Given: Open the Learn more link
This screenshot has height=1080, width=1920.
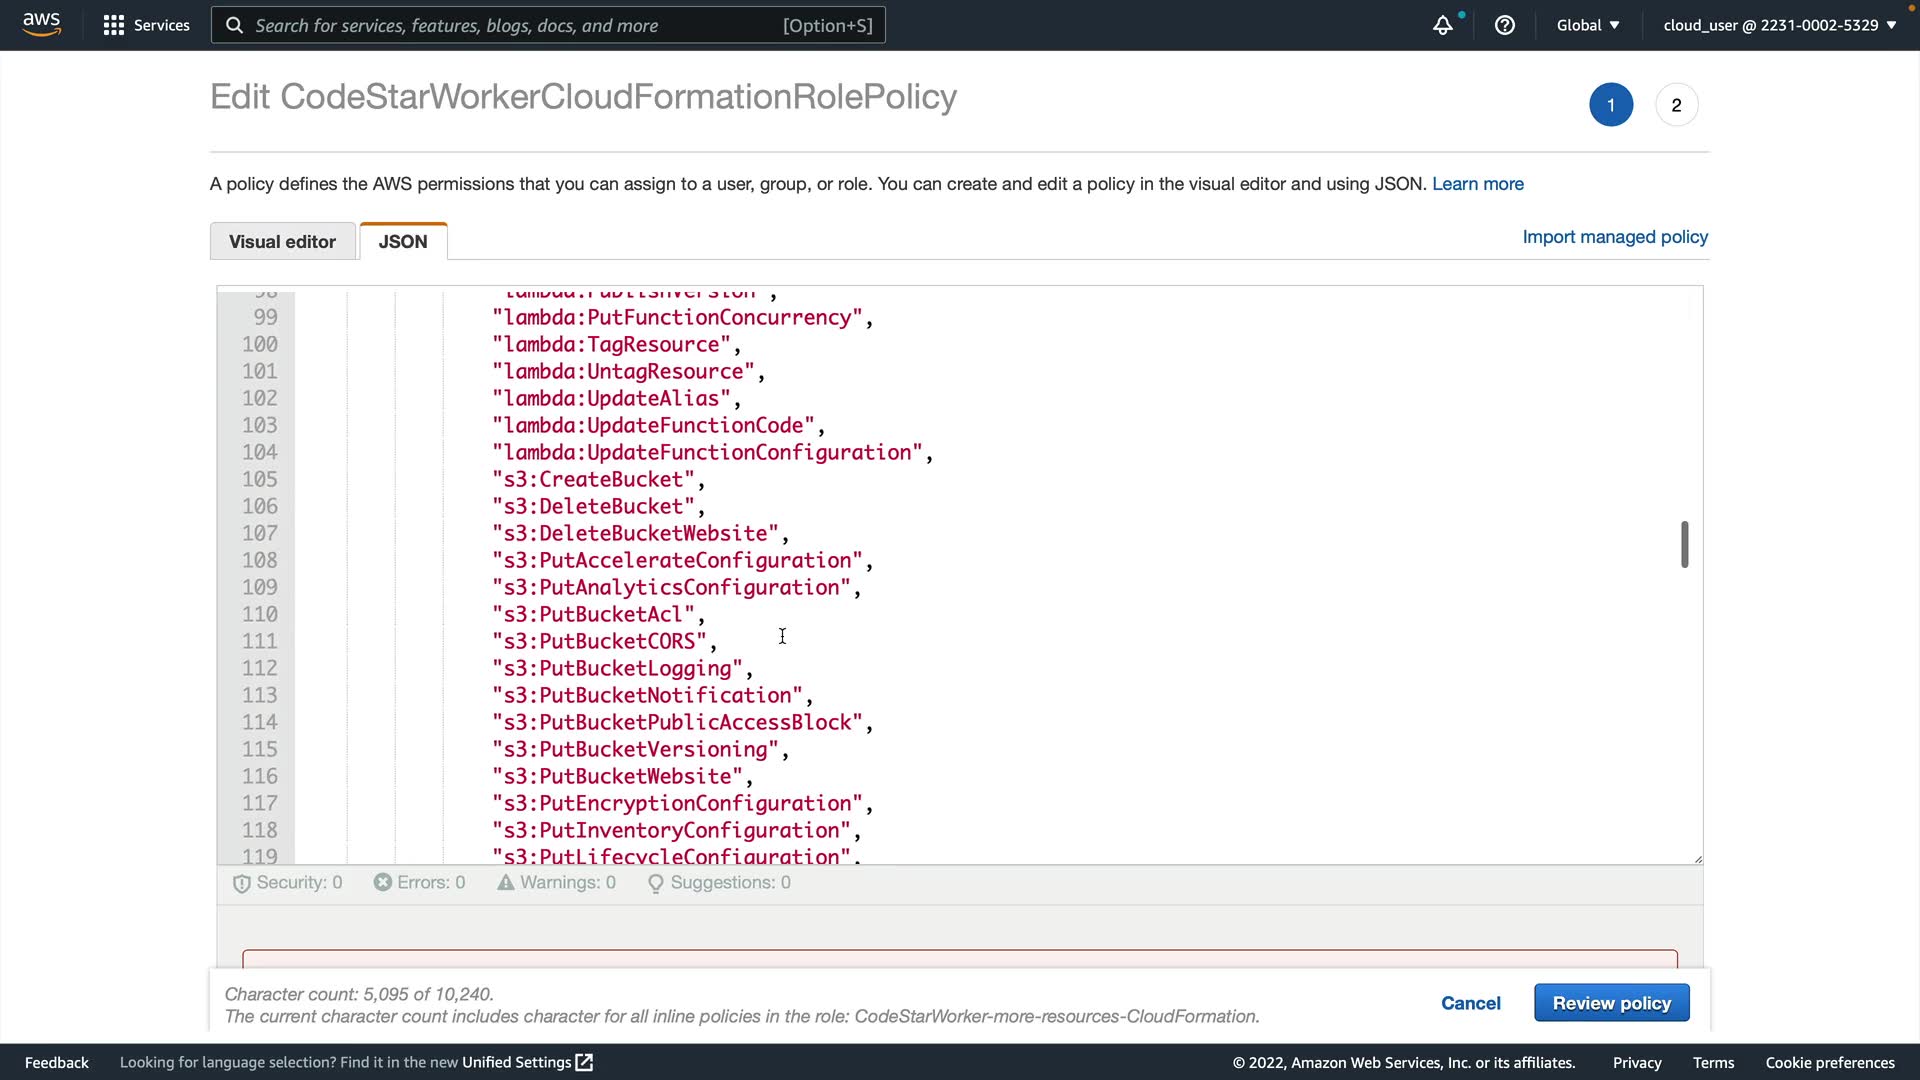Looking at the screenshot, I should point(1477,184).
